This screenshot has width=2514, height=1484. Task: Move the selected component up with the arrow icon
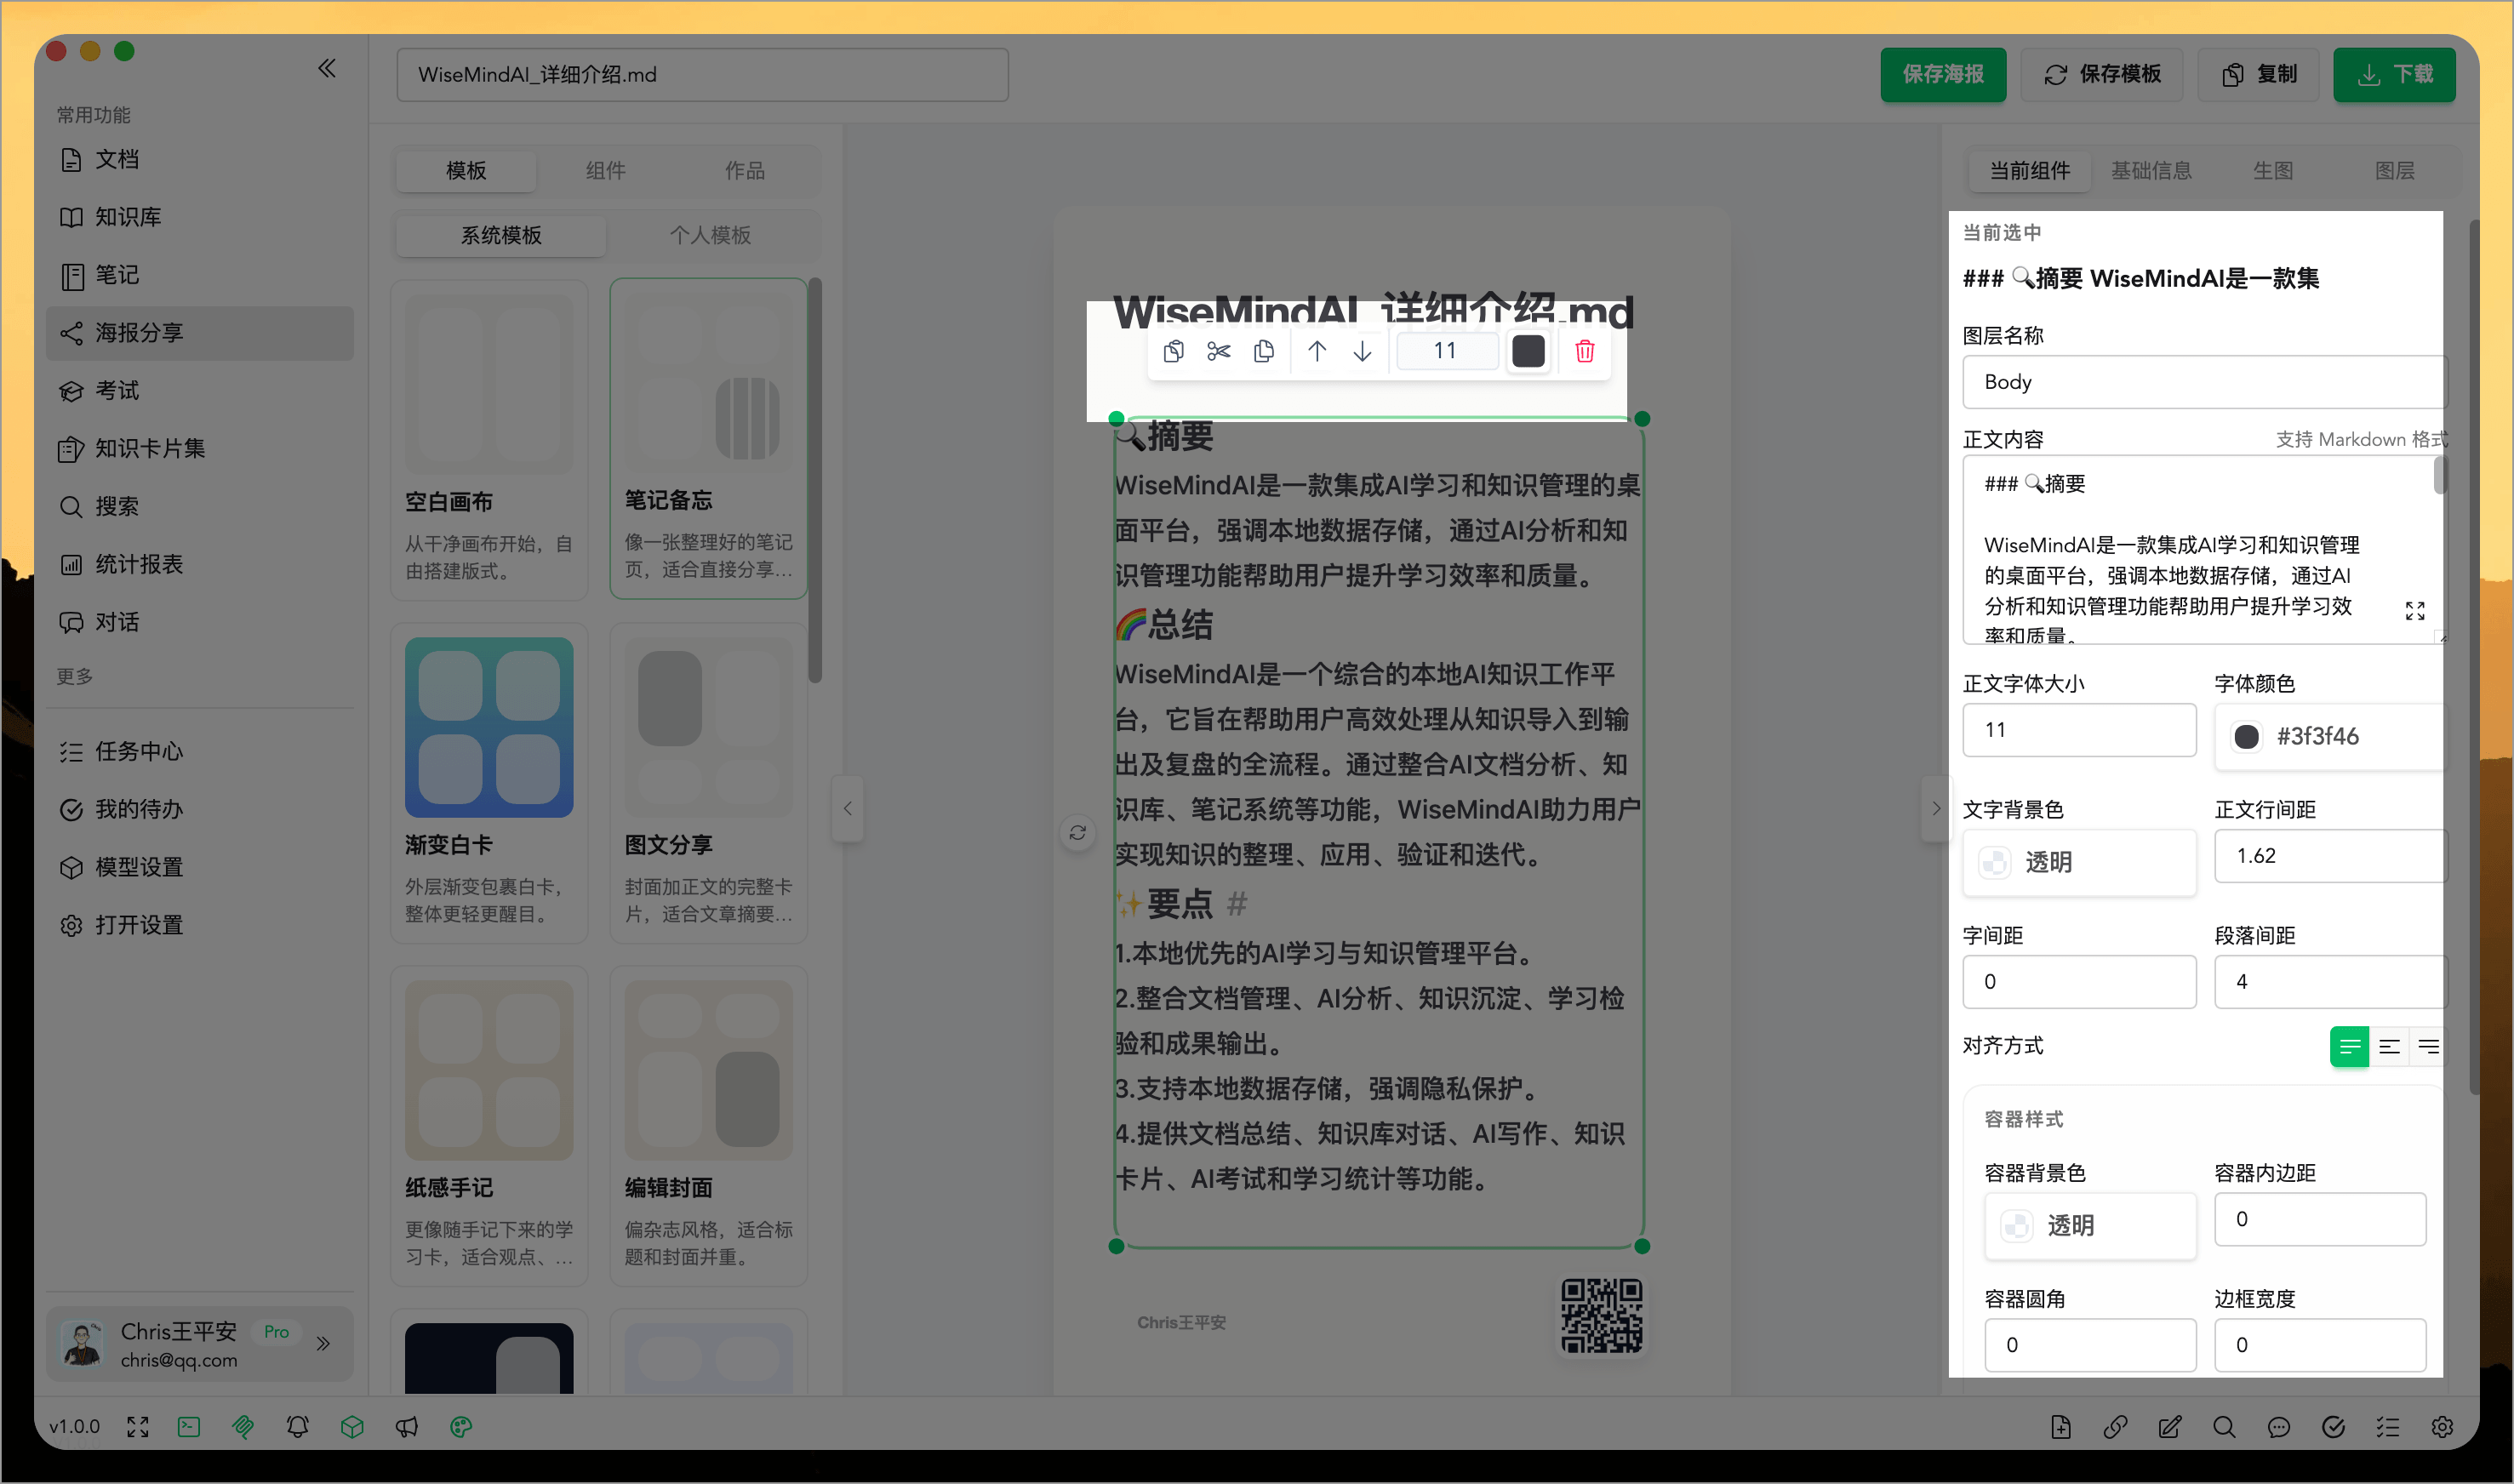[1317, 351]
